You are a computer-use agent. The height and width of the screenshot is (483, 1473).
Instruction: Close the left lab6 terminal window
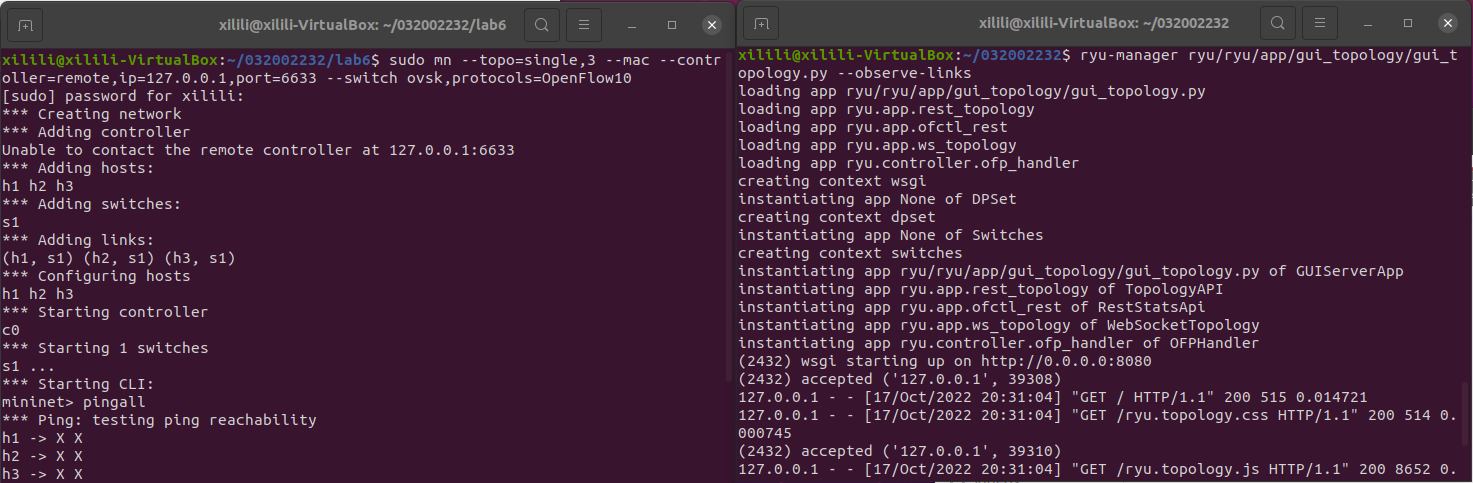tap(712, 24)
